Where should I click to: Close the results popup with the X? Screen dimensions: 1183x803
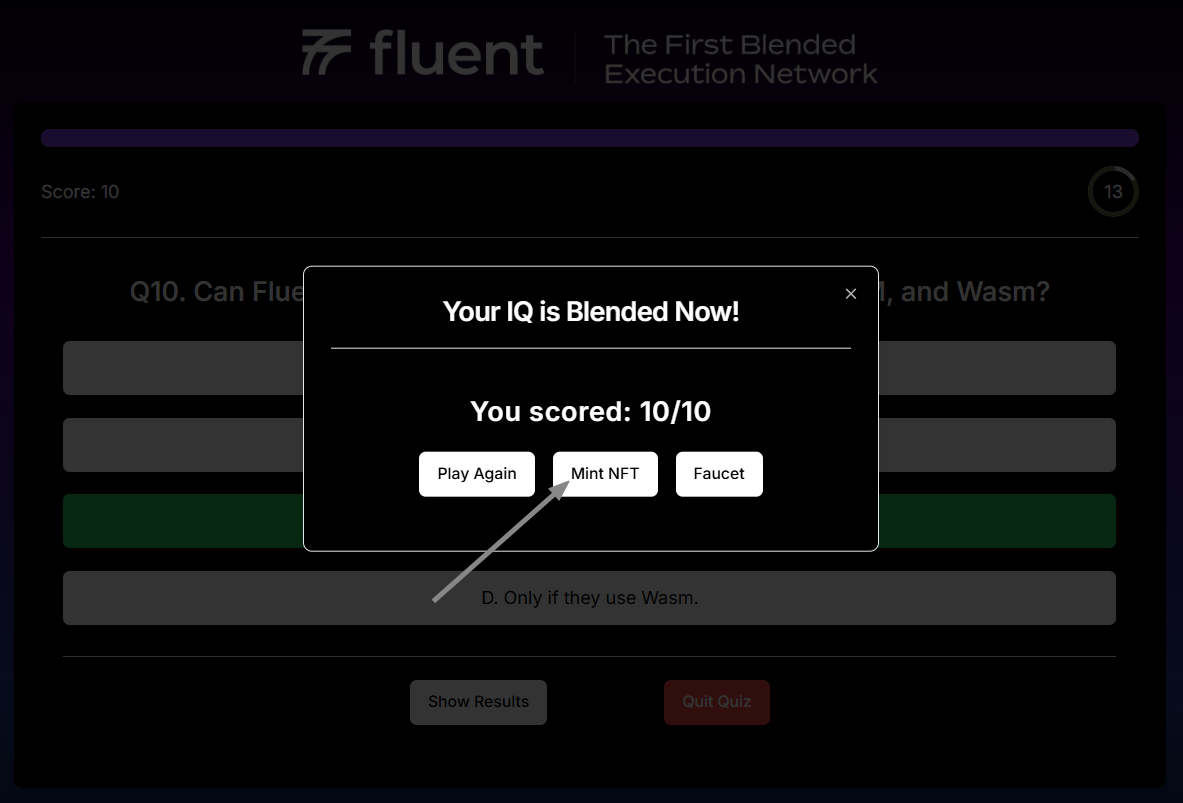coord(851,293)
